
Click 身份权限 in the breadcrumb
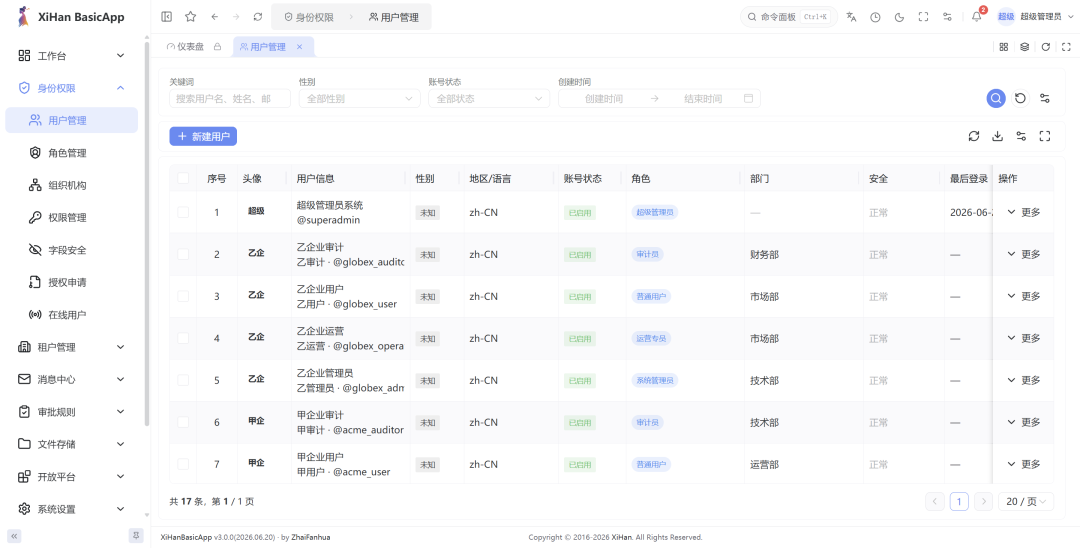tap(309, 17)
